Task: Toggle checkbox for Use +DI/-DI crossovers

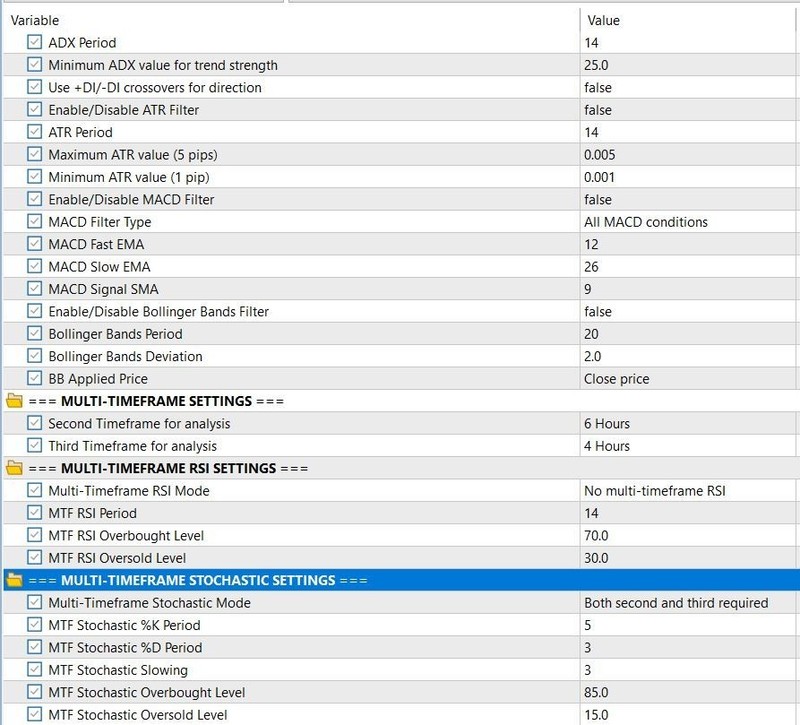Action: tap(34, 87)
